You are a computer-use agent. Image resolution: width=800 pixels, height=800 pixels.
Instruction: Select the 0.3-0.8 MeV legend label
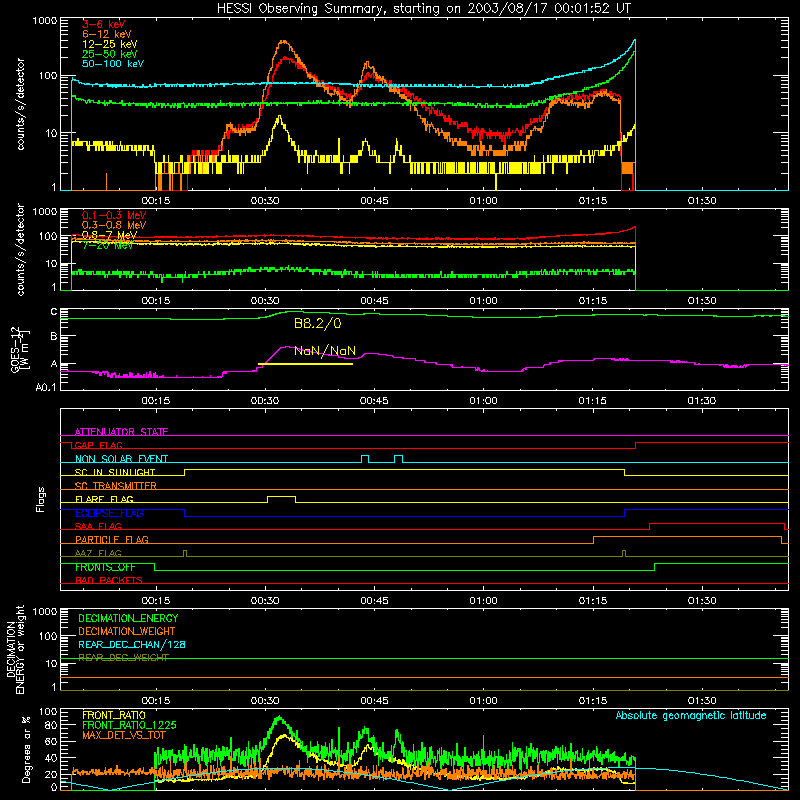pyautogui.click(x=114, y=225)
